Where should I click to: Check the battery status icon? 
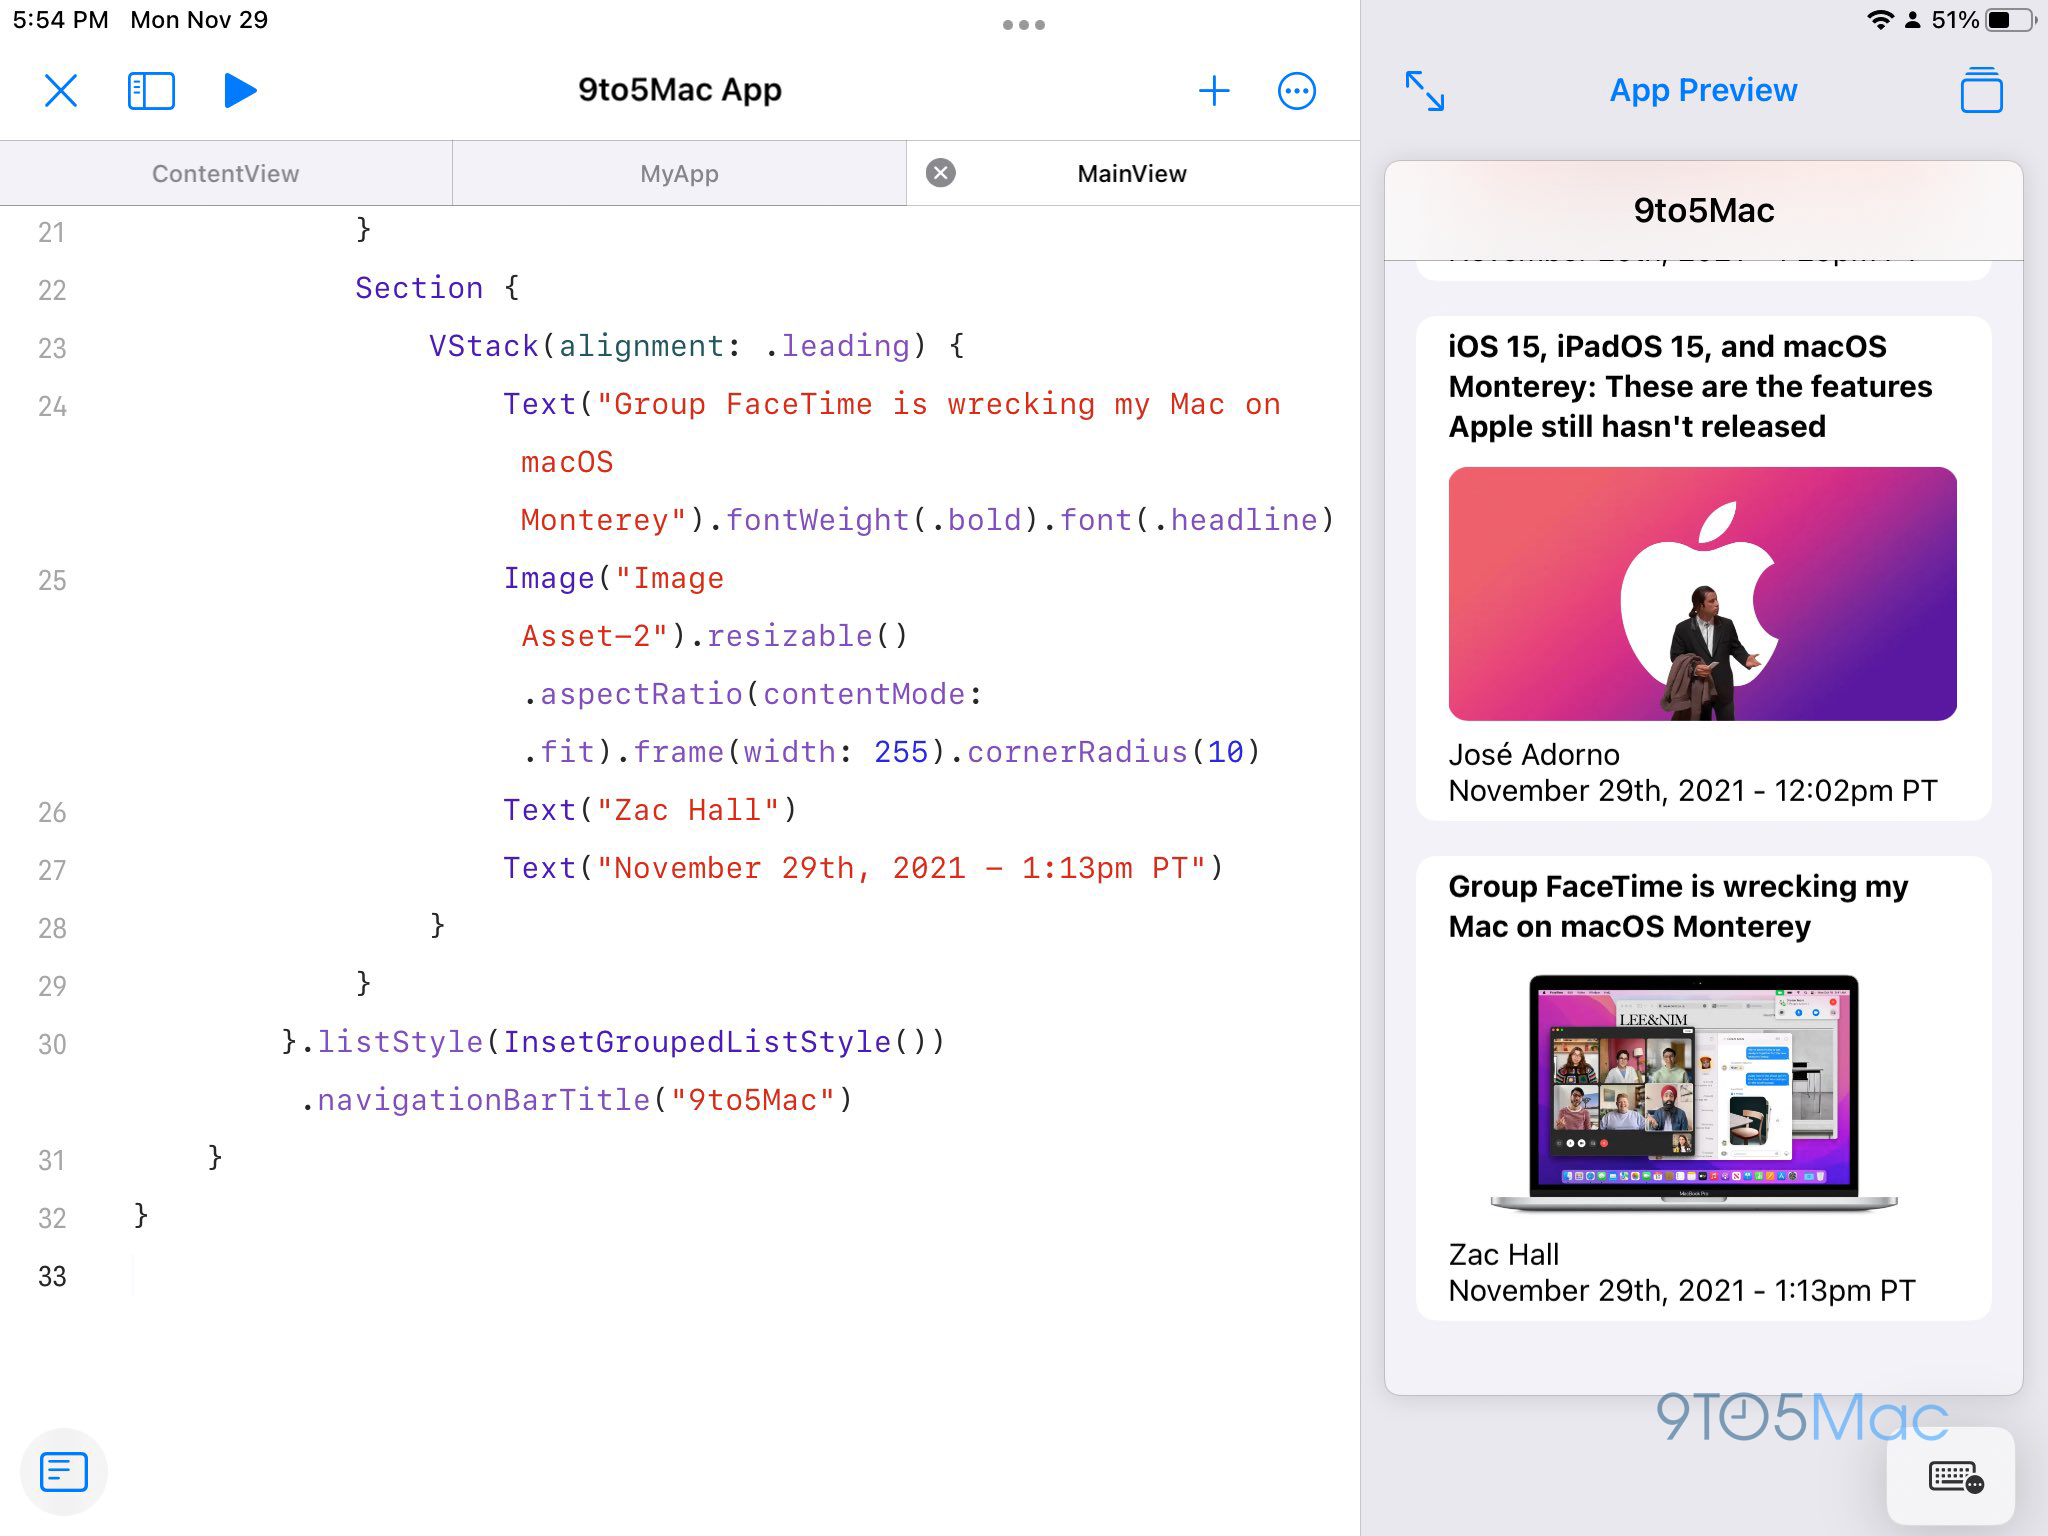2009,20
